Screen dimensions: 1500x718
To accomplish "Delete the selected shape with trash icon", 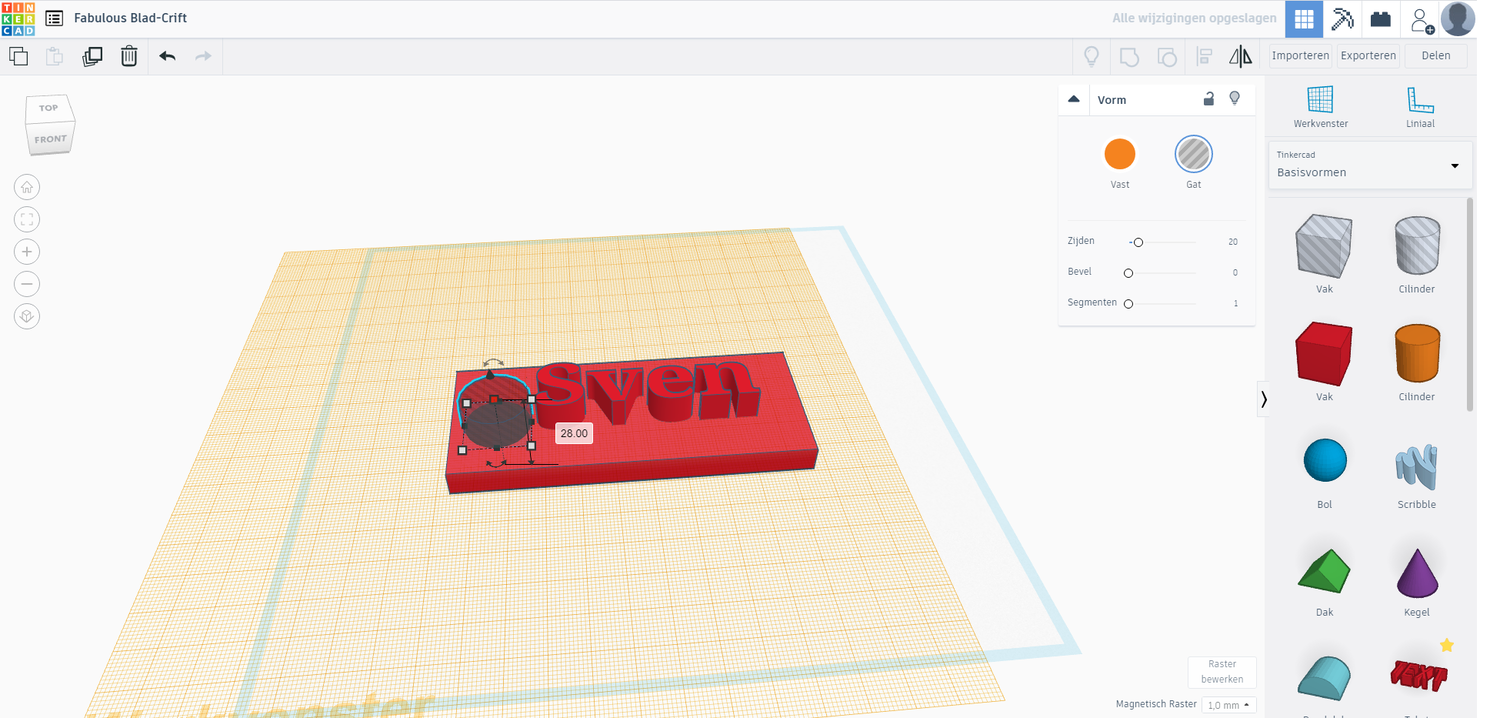I will tap(129, 56).
